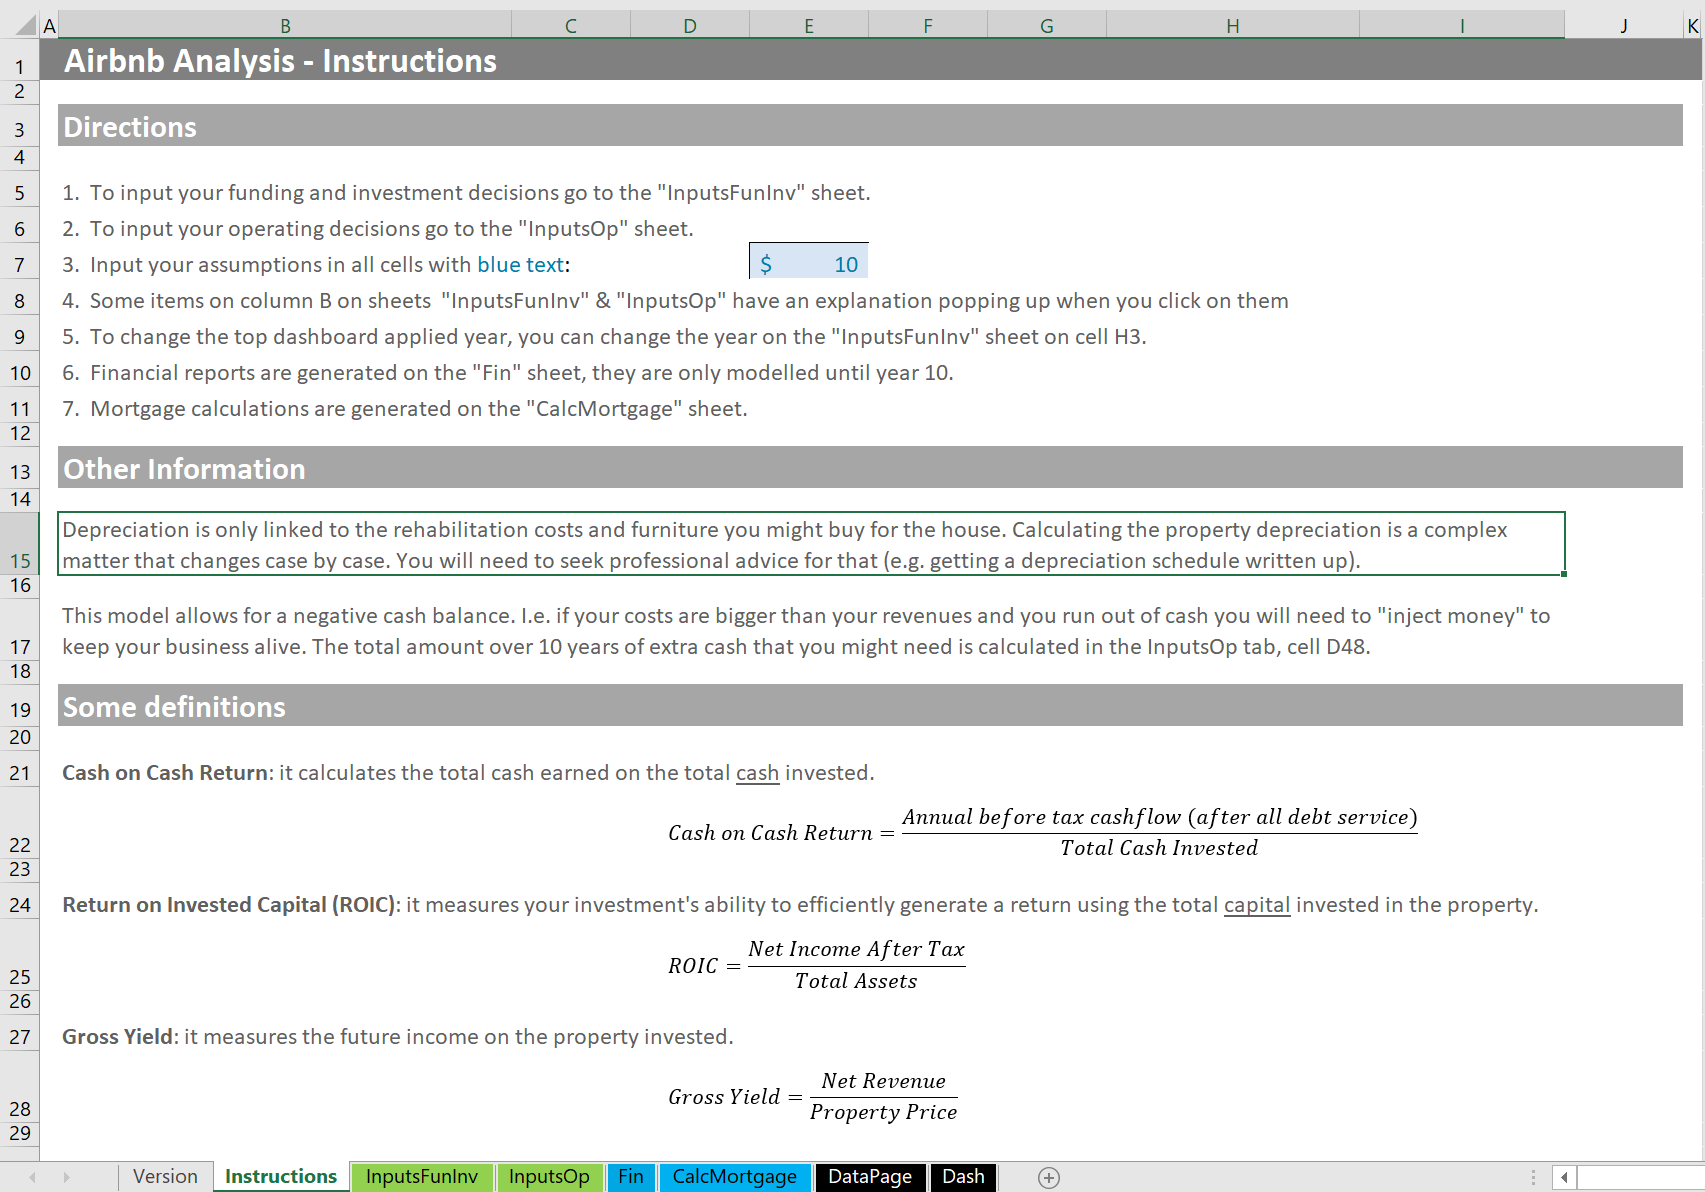This screenshot has width=1705, height=1192.
Task: Click the previous sheet navigation arrow
Action: coord(32,1177)
